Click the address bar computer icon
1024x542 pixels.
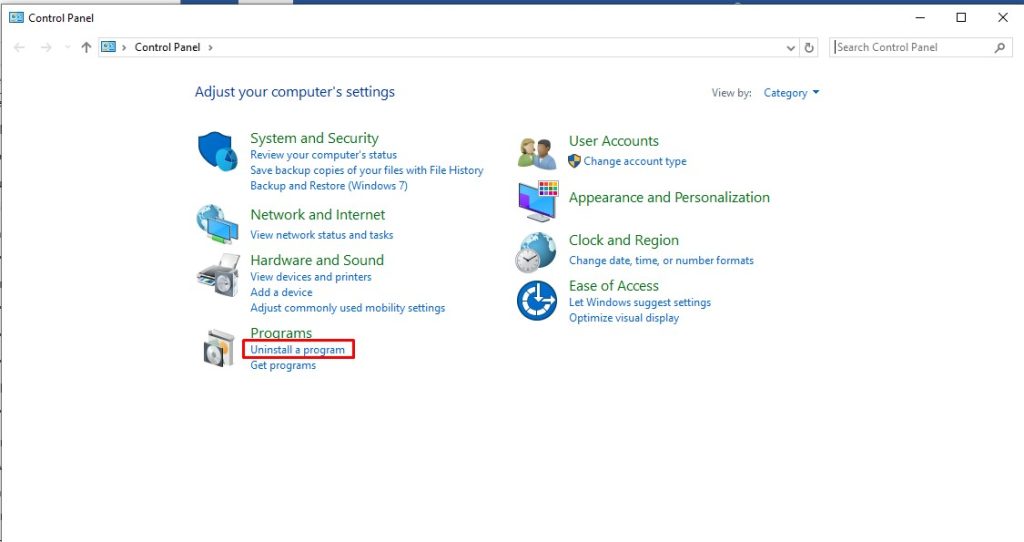coord(108,47)
